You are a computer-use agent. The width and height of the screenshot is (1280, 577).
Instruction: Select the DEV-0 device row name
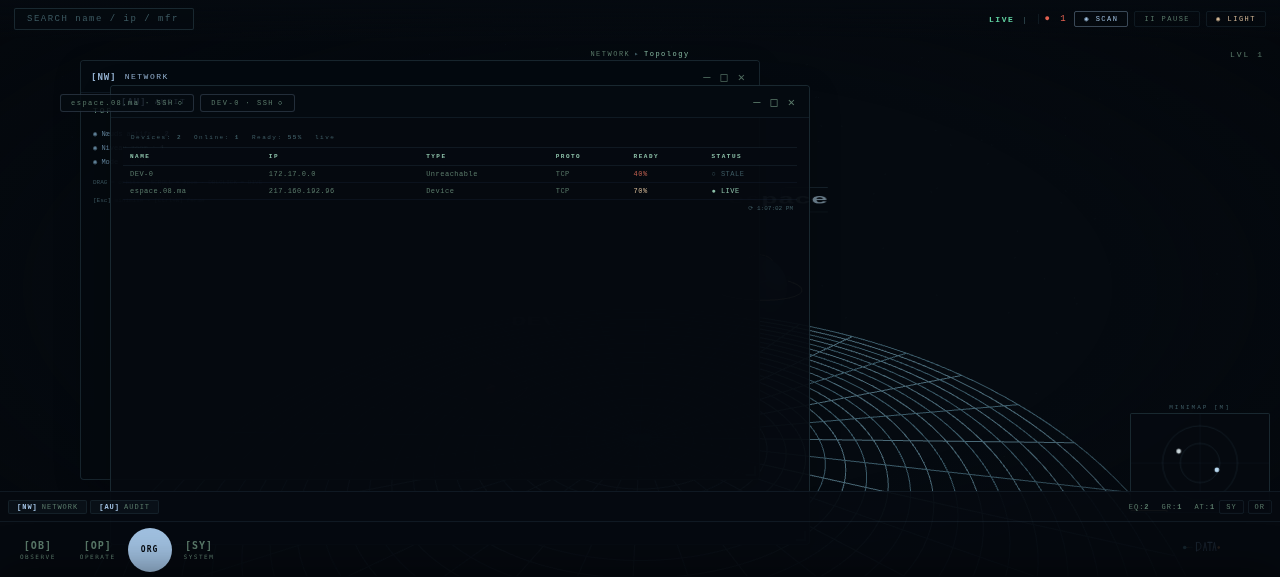click(x=141, y=174)
